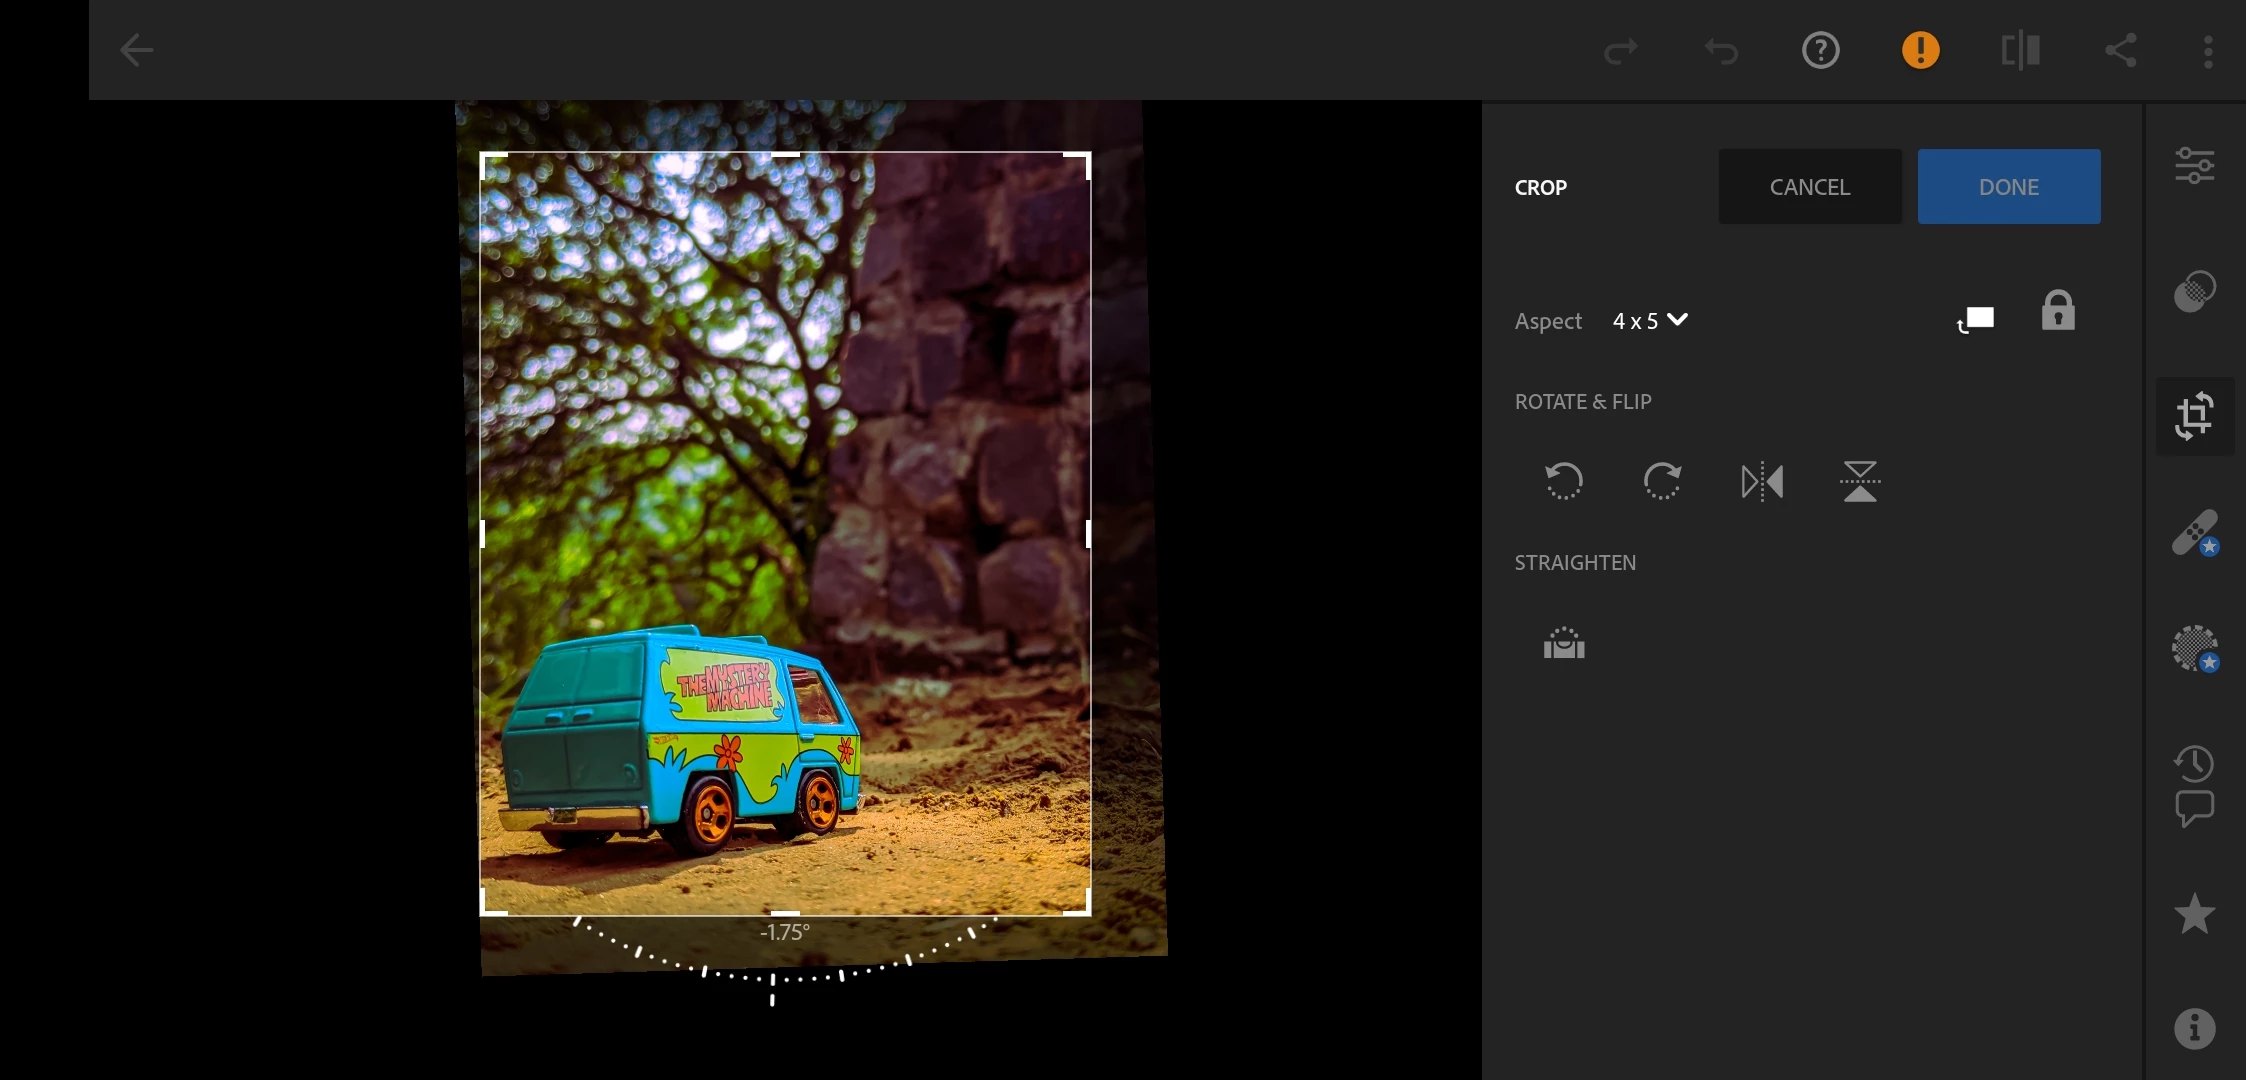
Task: Tap the auto straighten icon
Action: (1564, 643)
